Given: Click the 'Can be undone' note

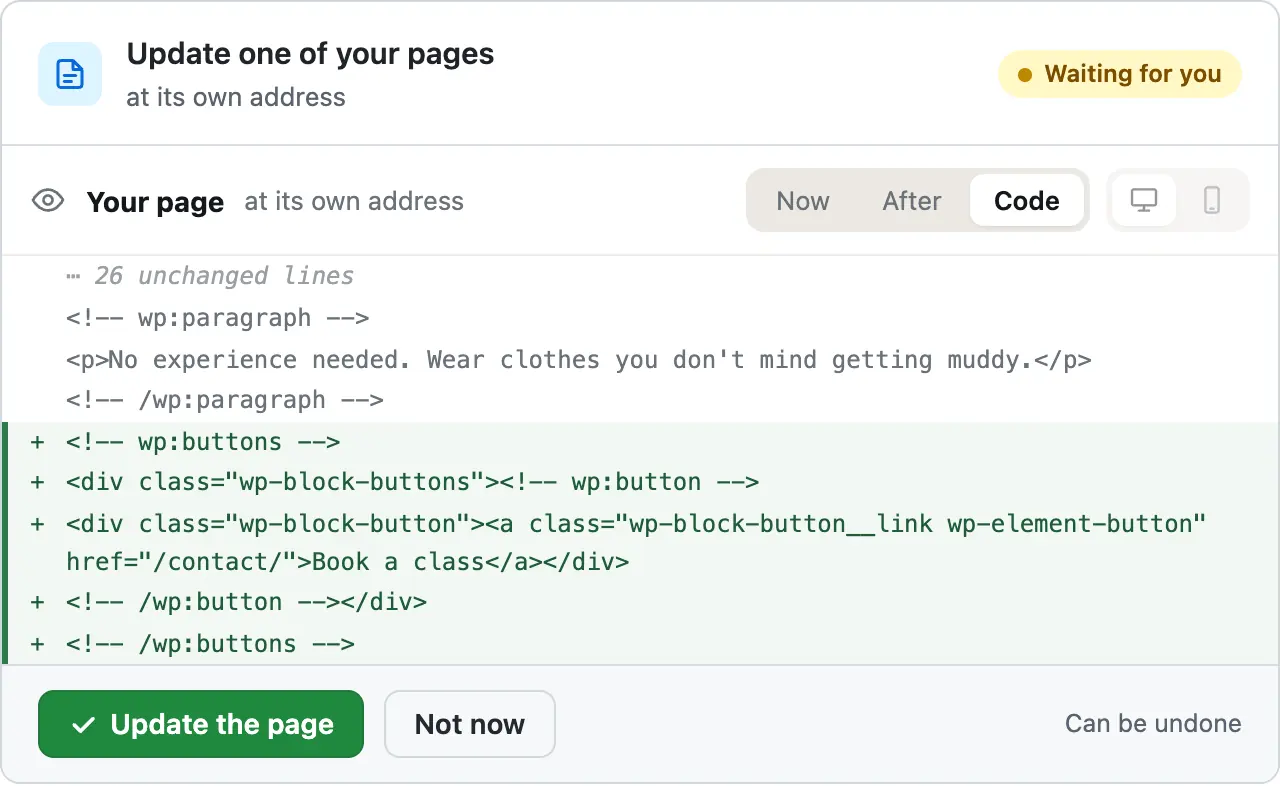Looking at the screenshot, I should [1153, 724].
